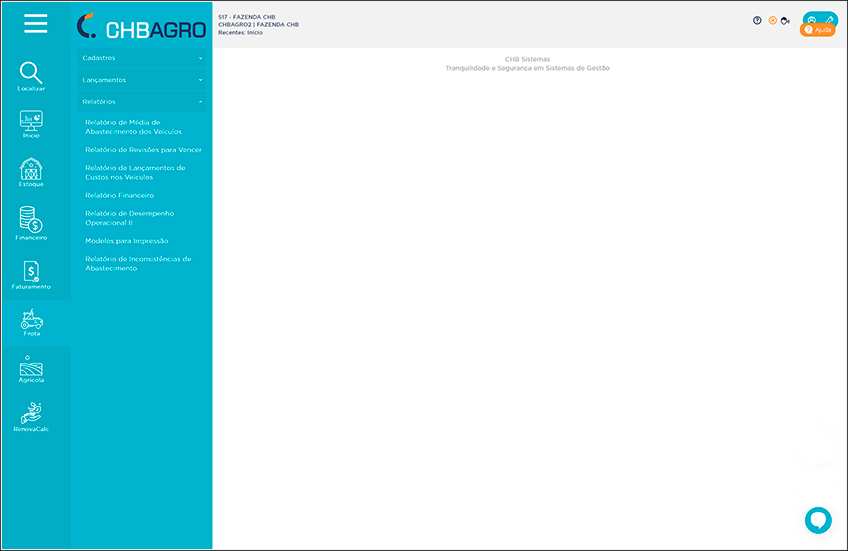Open the chat bubble widget
The width and height of the screenshot is (848, 551).
click(x=818, y=520)
